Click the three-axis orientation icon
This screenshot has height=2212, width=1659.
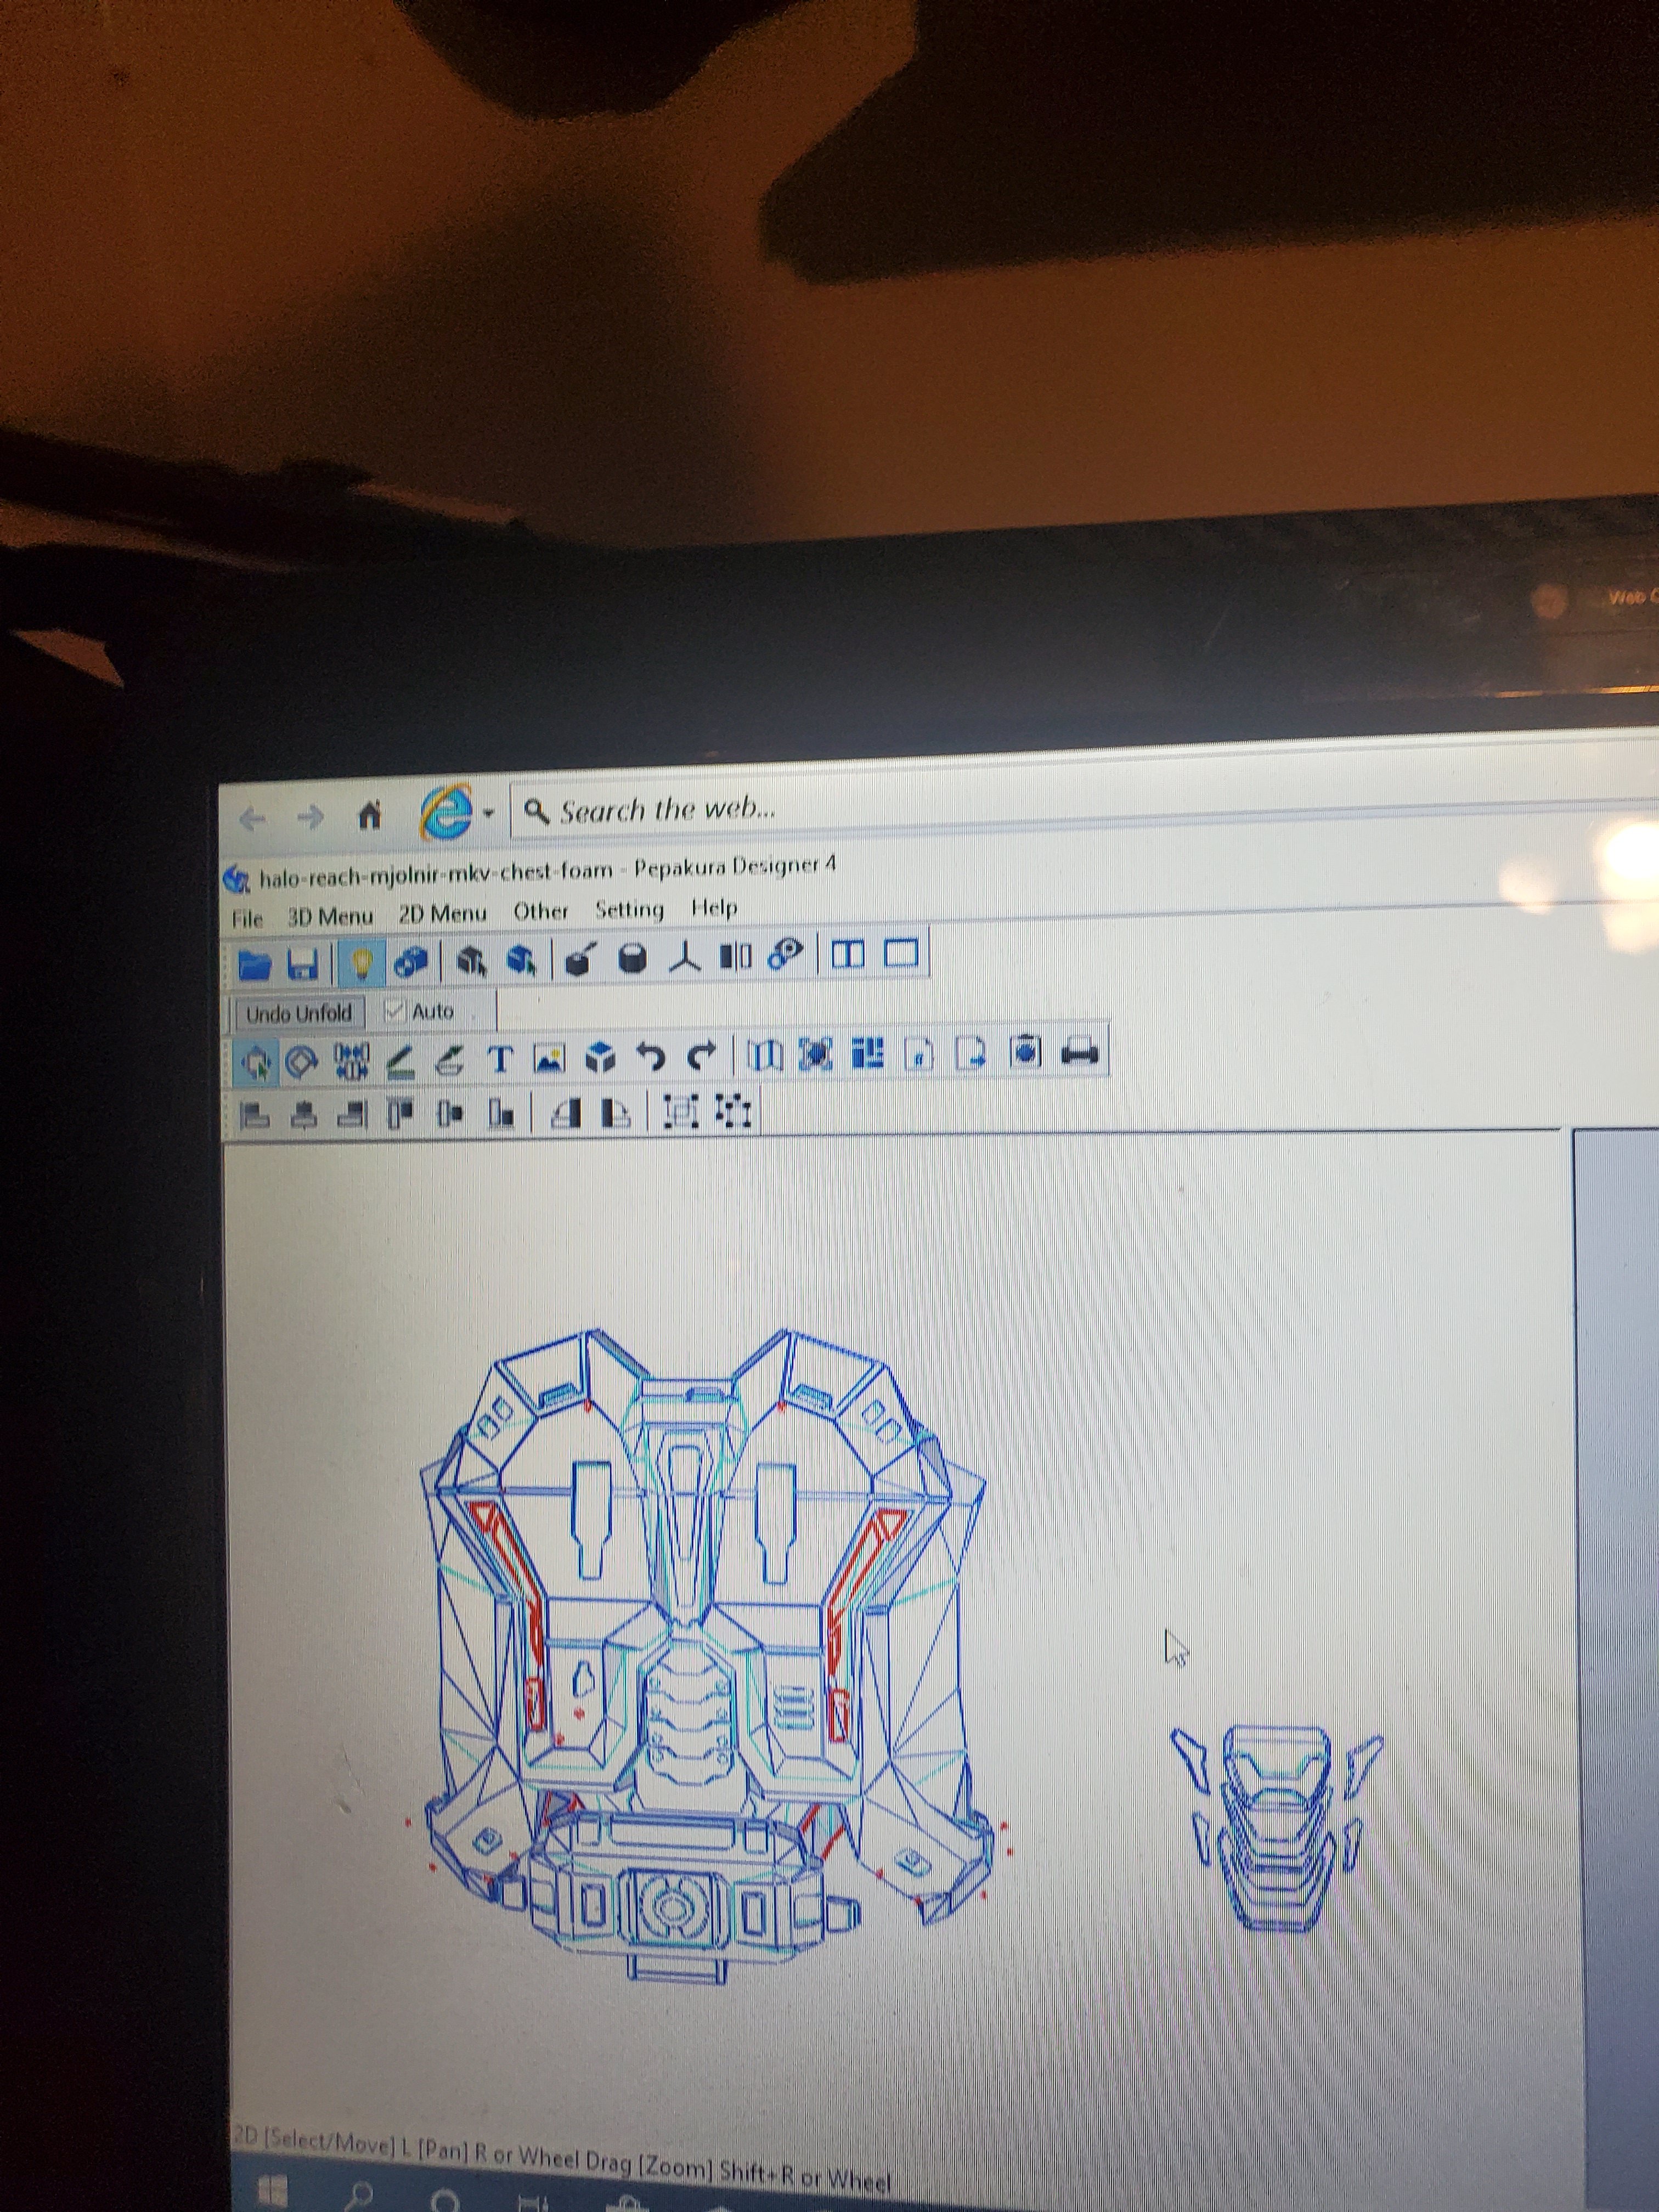click(685, 956)
